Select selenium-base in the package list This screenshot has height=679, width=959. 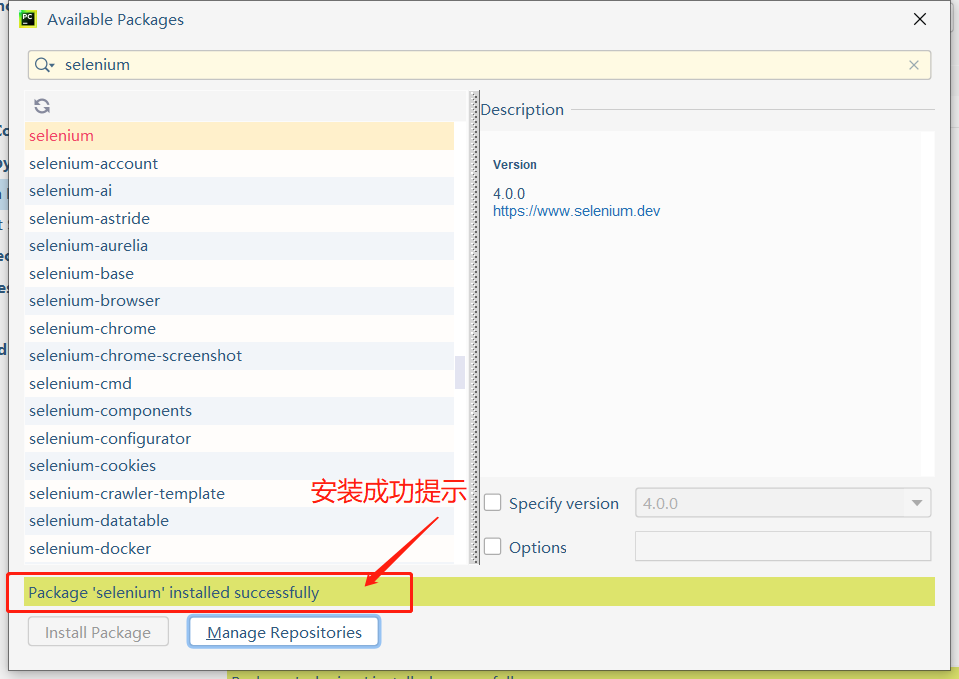(239, 273)
